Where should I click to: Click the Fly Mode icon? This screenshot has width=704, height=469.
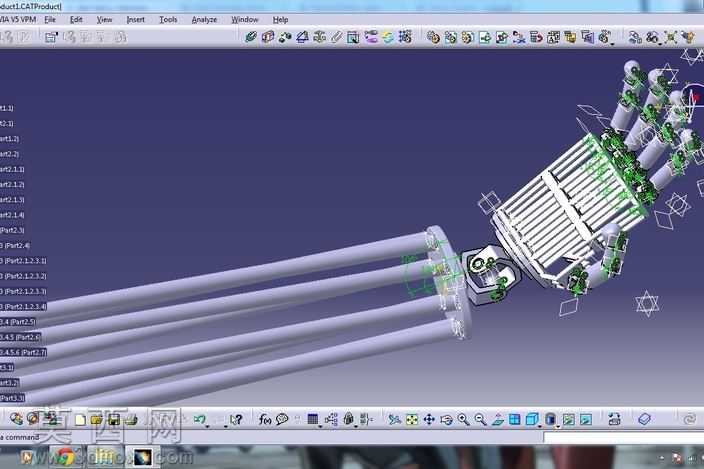coord(394,419)
